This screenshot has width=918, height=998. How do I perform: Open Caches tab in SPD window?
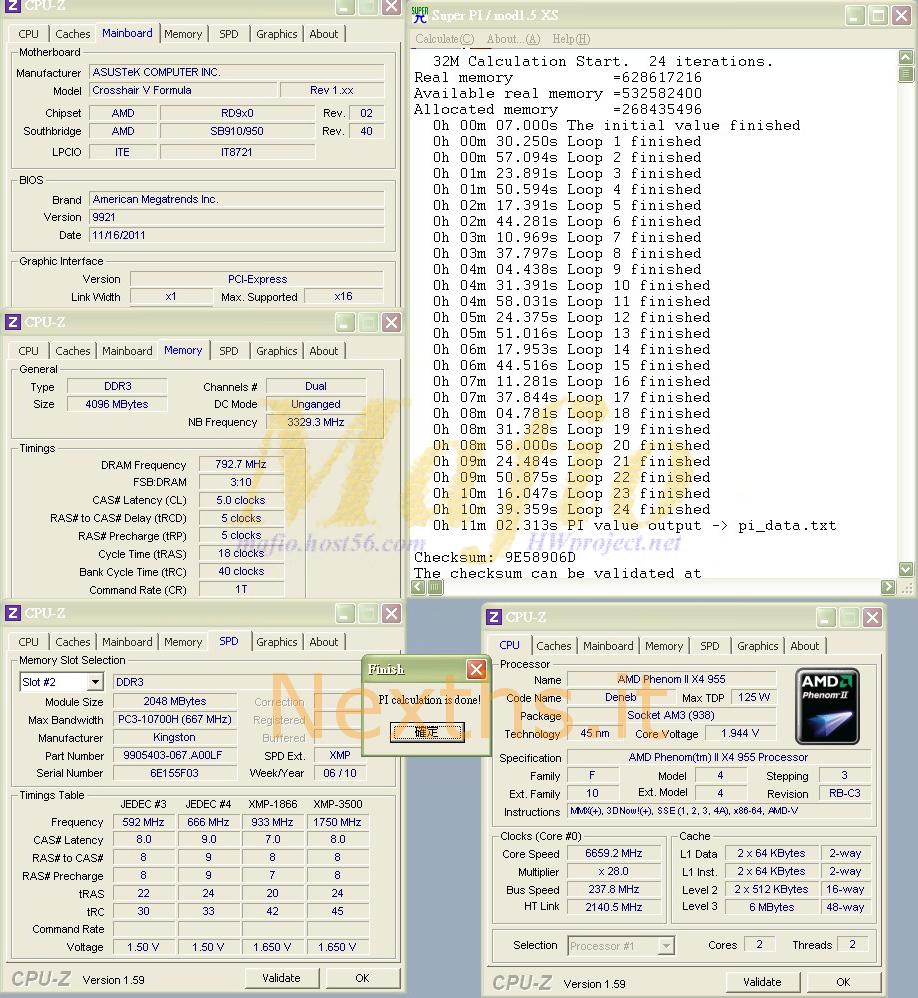click(x=73, y=642)
